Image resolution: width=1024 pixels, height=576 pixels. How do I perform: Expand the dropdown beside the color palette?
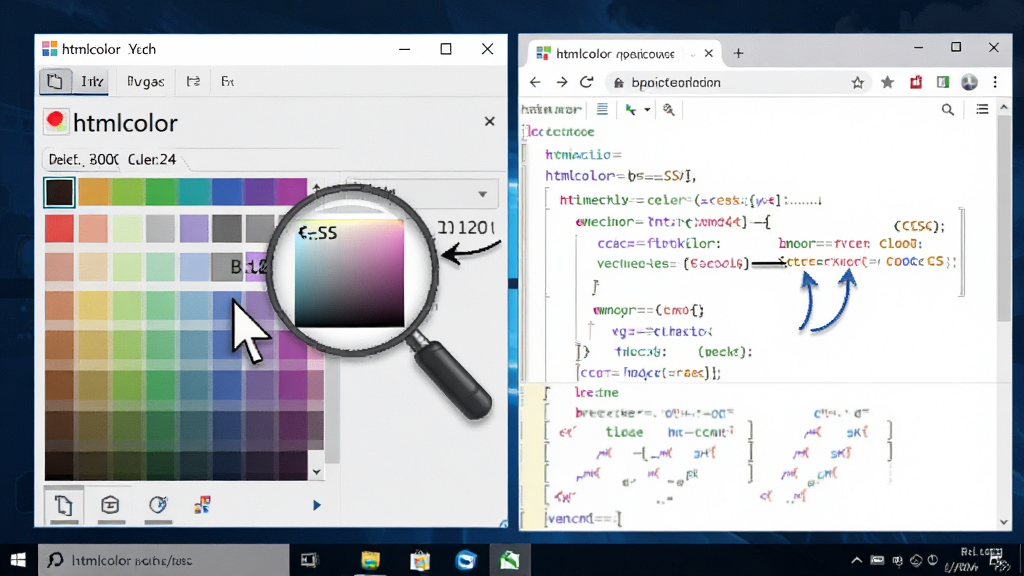(x=482, y=194)
